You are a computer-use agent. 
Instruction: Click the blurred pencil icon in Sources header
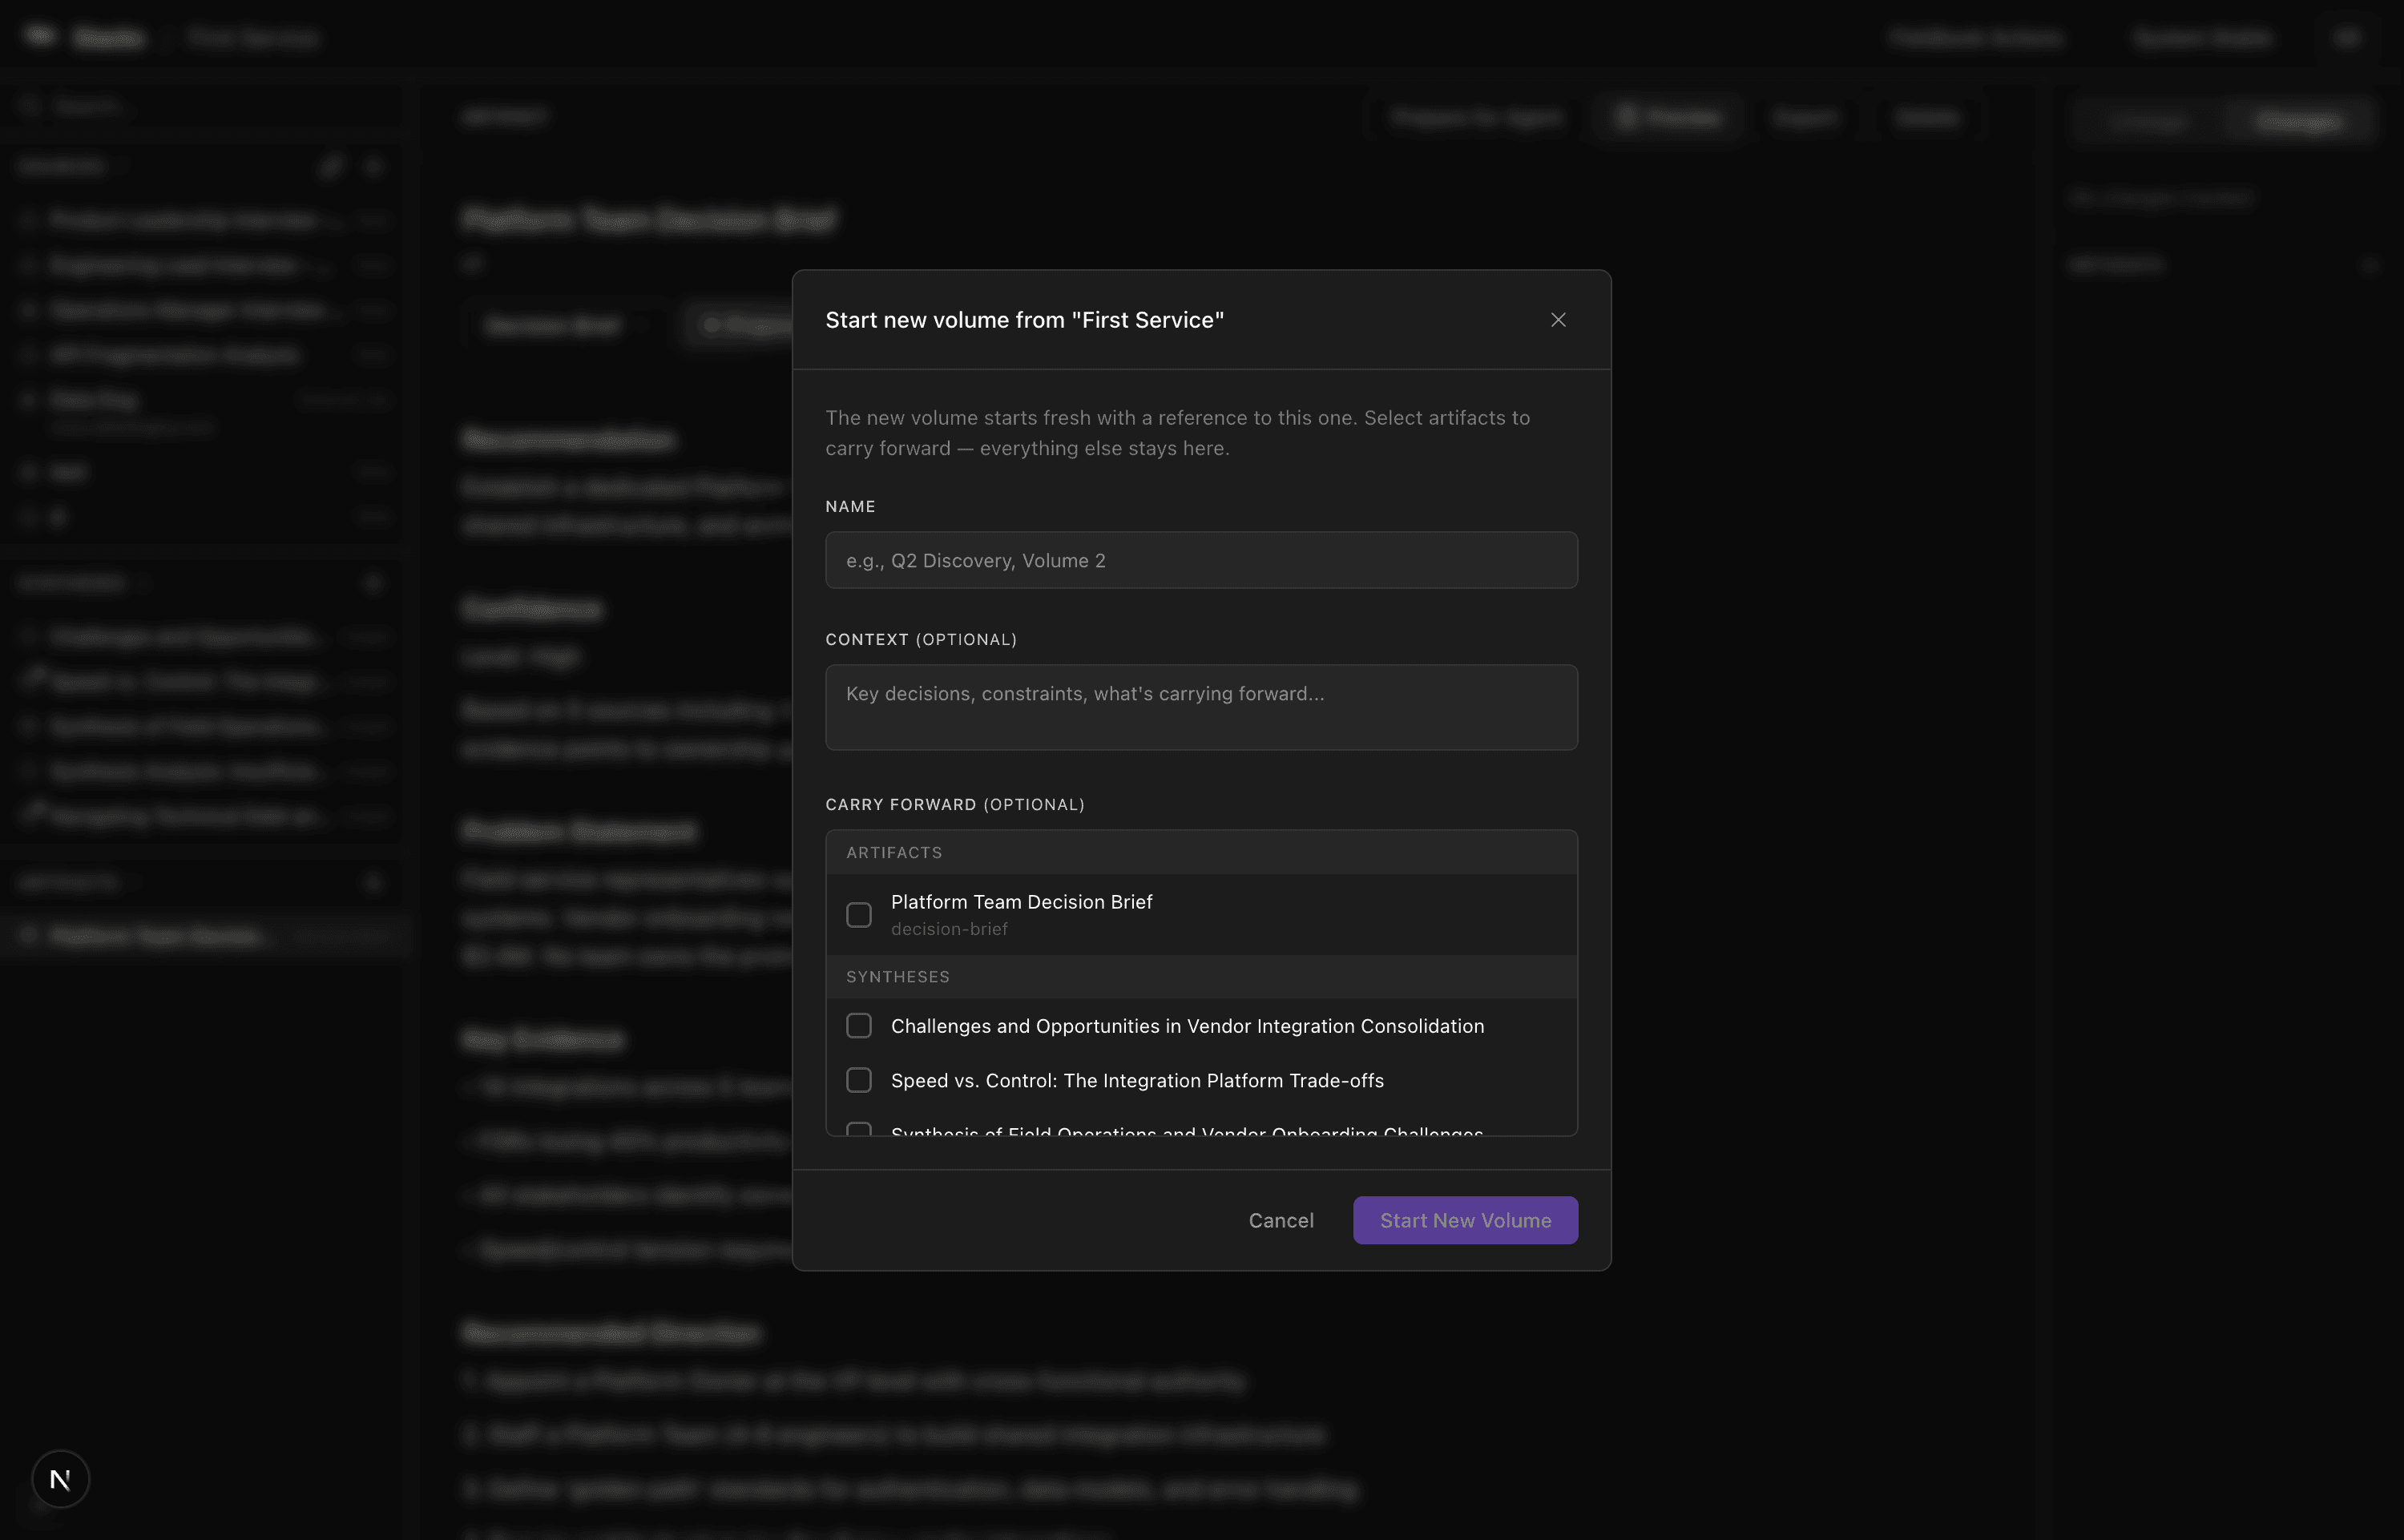coord(331,166)
